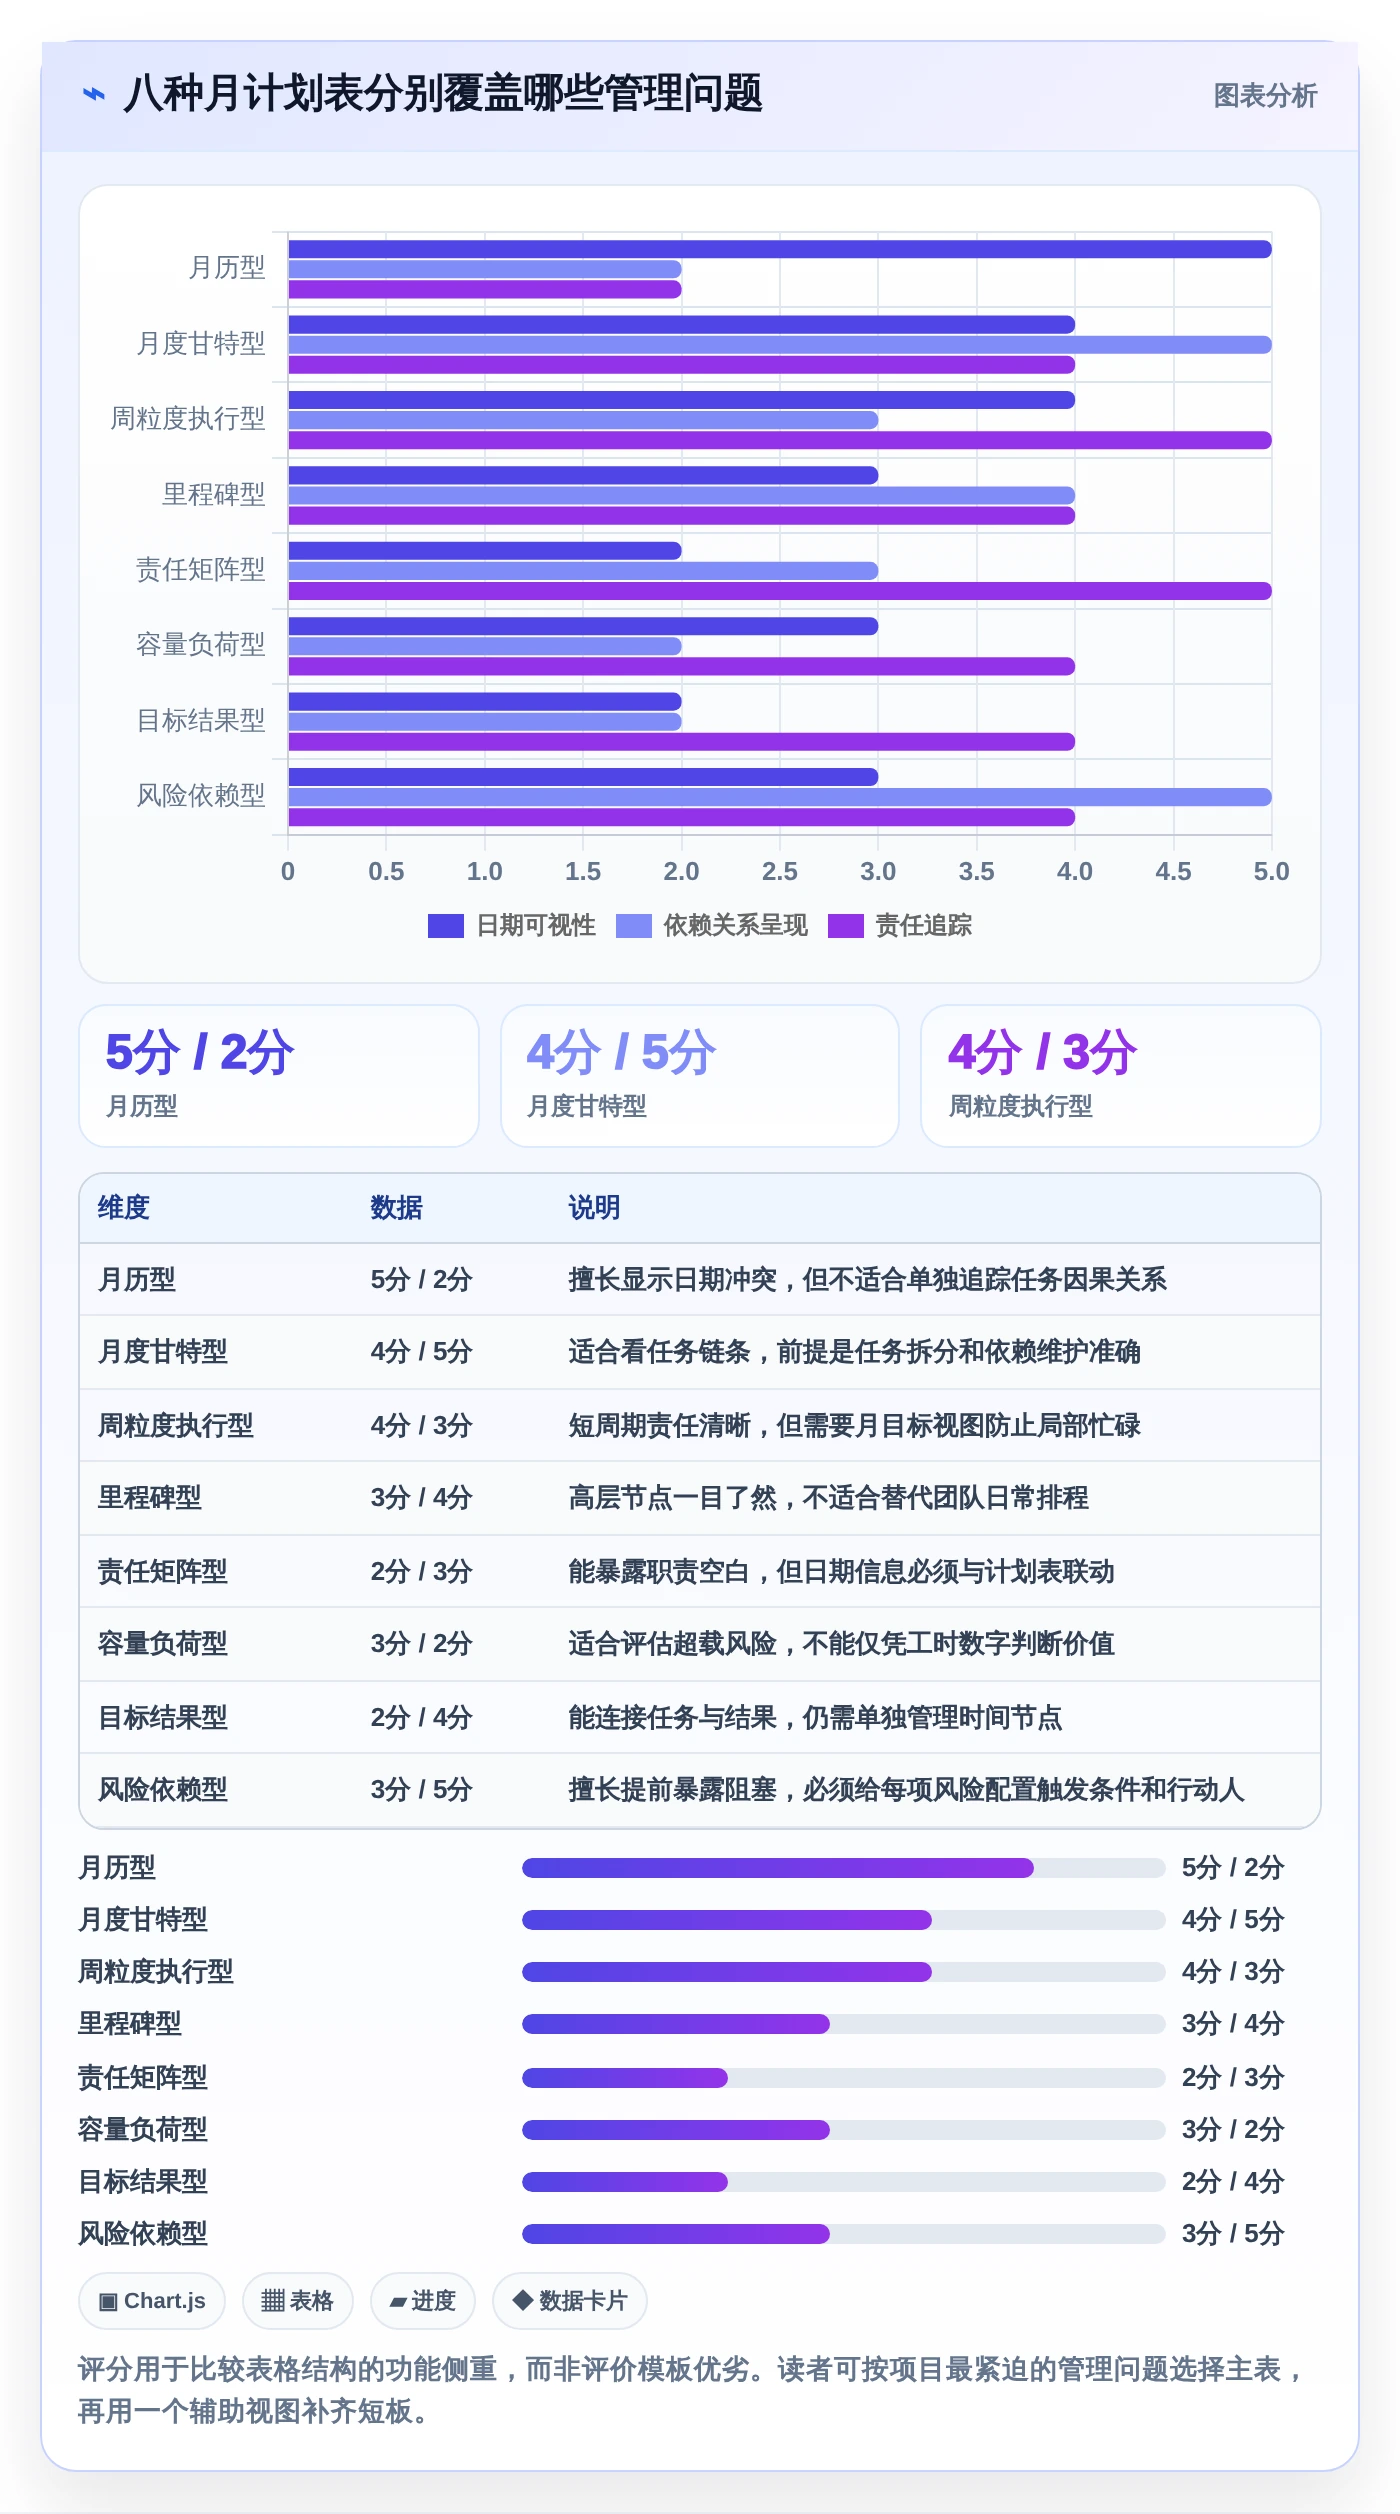The width and height of the screenshot is (1400, 2514).
Task: Click the 2分 / 4分 value beside 目标结果型 progress
Action: tap(1233, 2181)
